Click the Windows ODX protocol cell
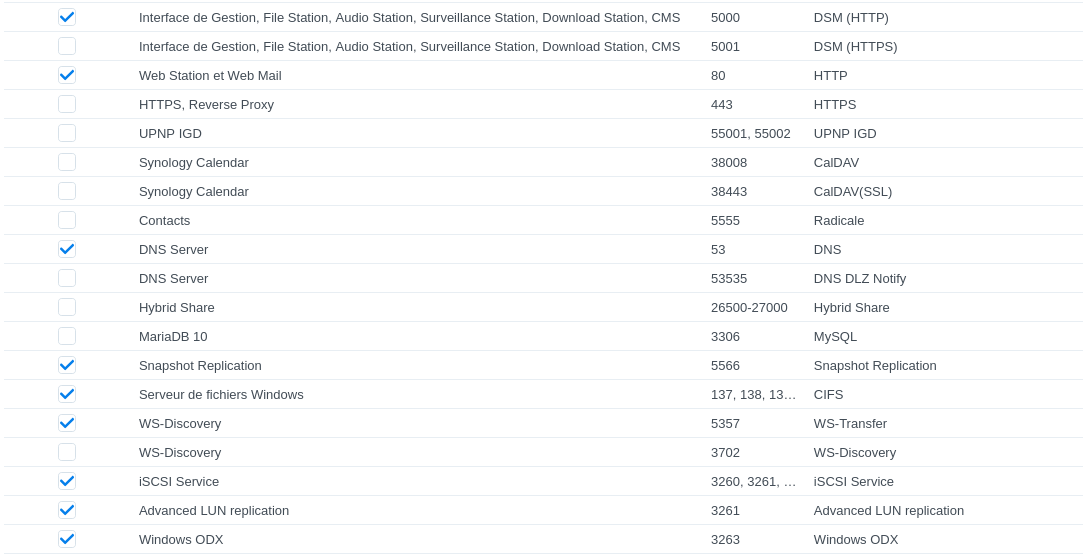The width and height of the screenshot is (1083, 557). (856, 540)
